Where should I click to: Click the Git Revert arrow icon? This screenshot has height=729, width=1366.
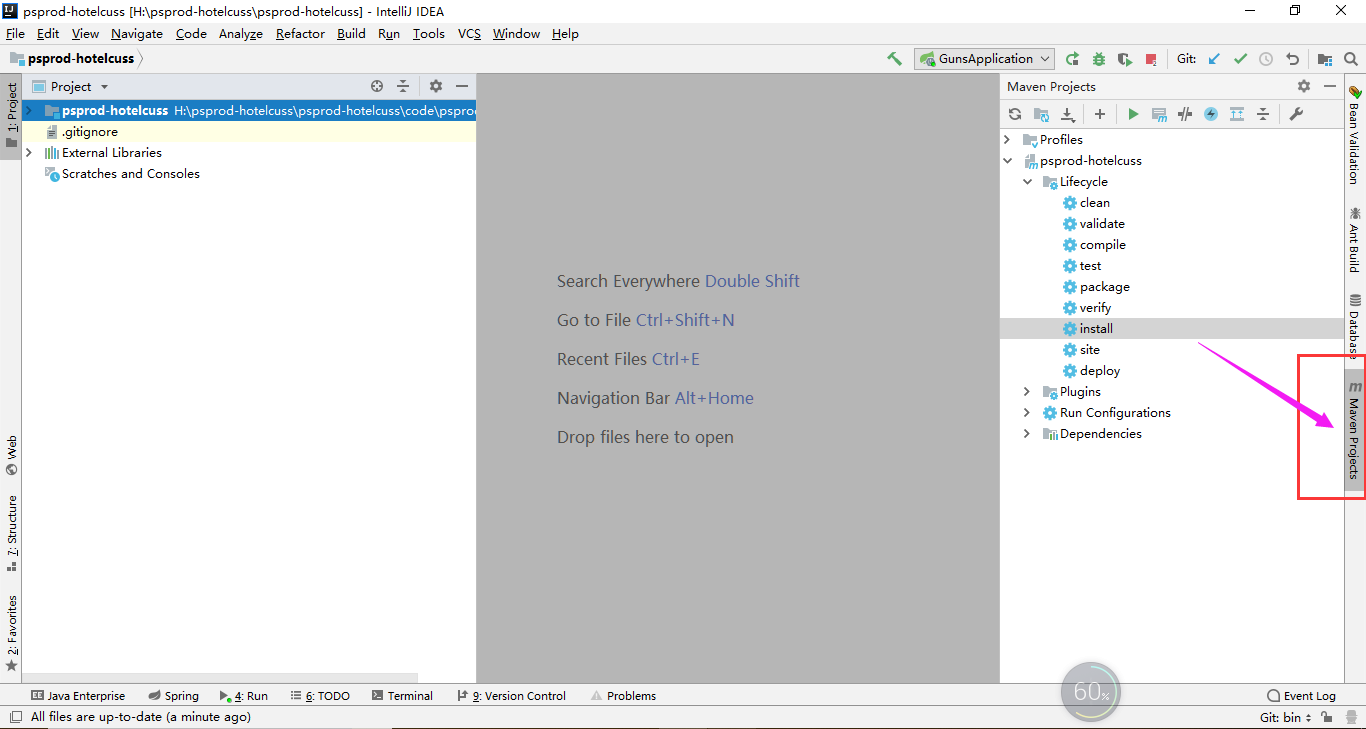point(1292,59)
